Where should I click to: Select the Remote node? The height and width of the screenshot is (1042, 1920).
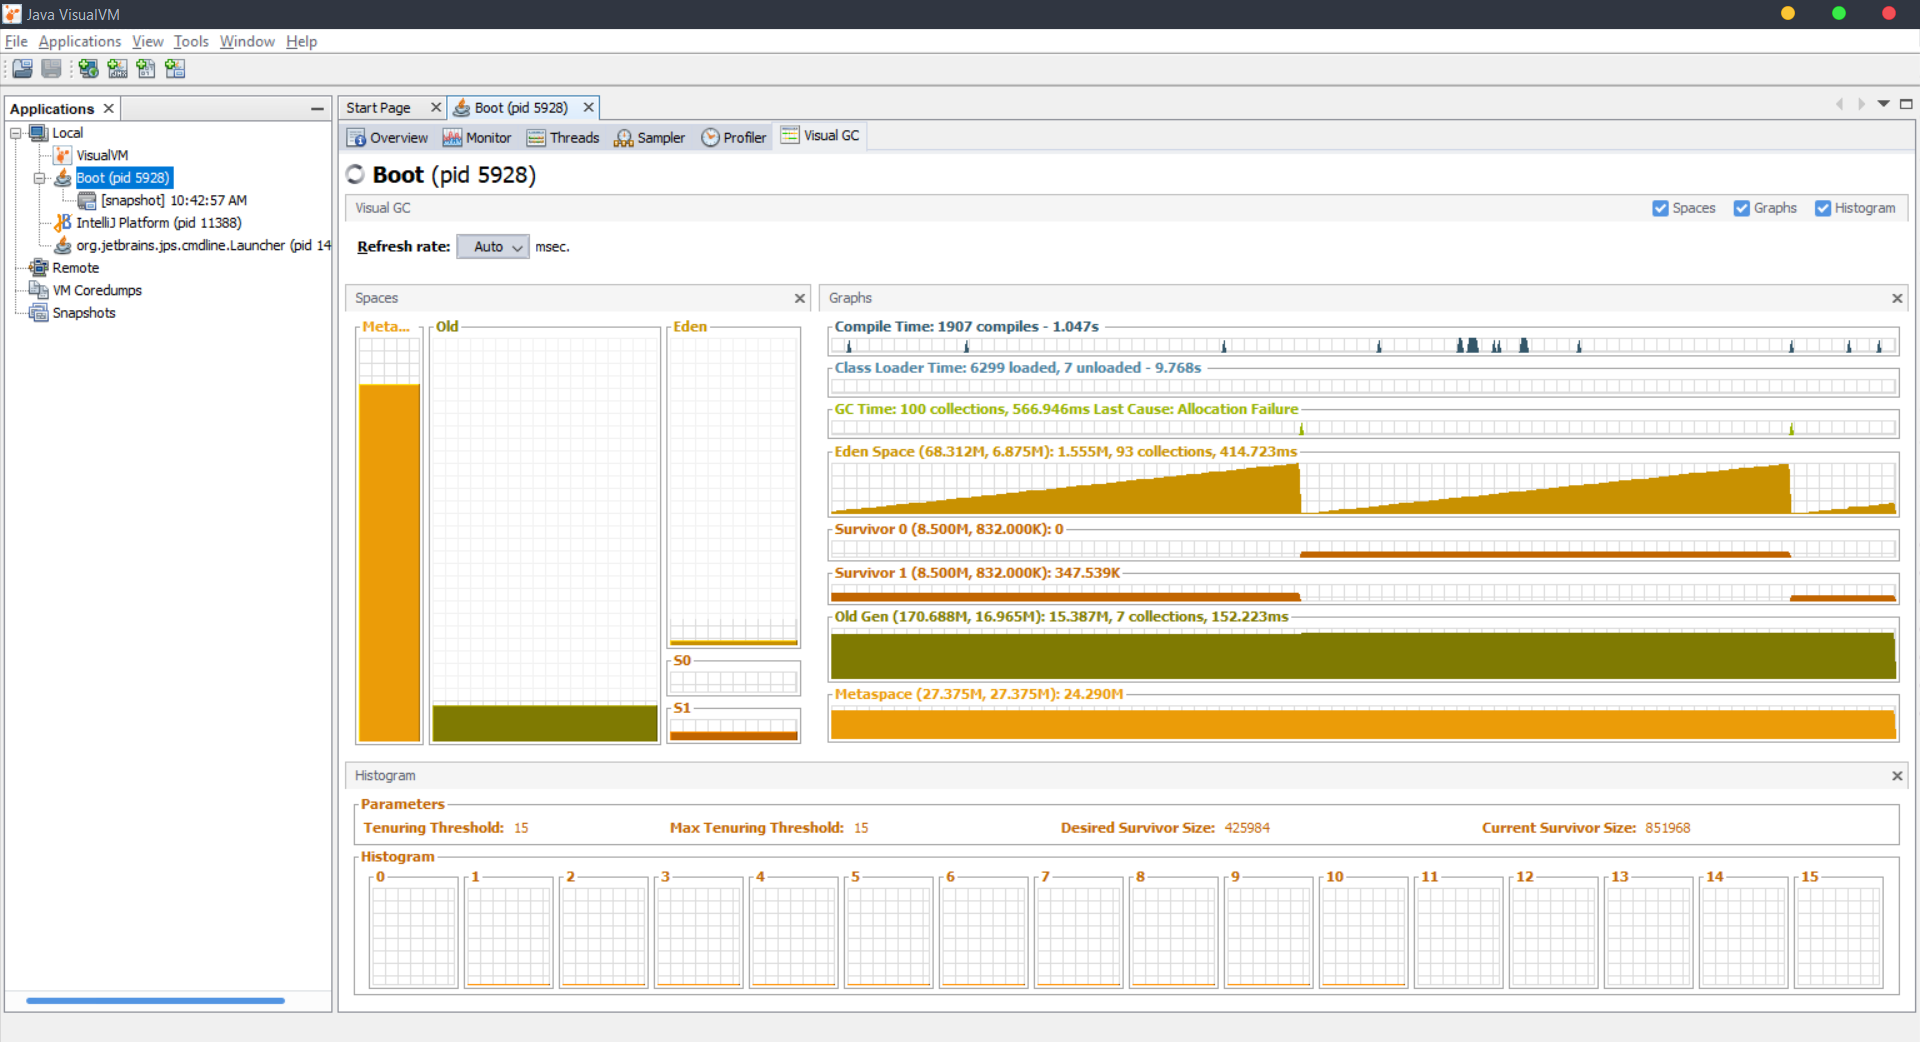tap(75, 268)
